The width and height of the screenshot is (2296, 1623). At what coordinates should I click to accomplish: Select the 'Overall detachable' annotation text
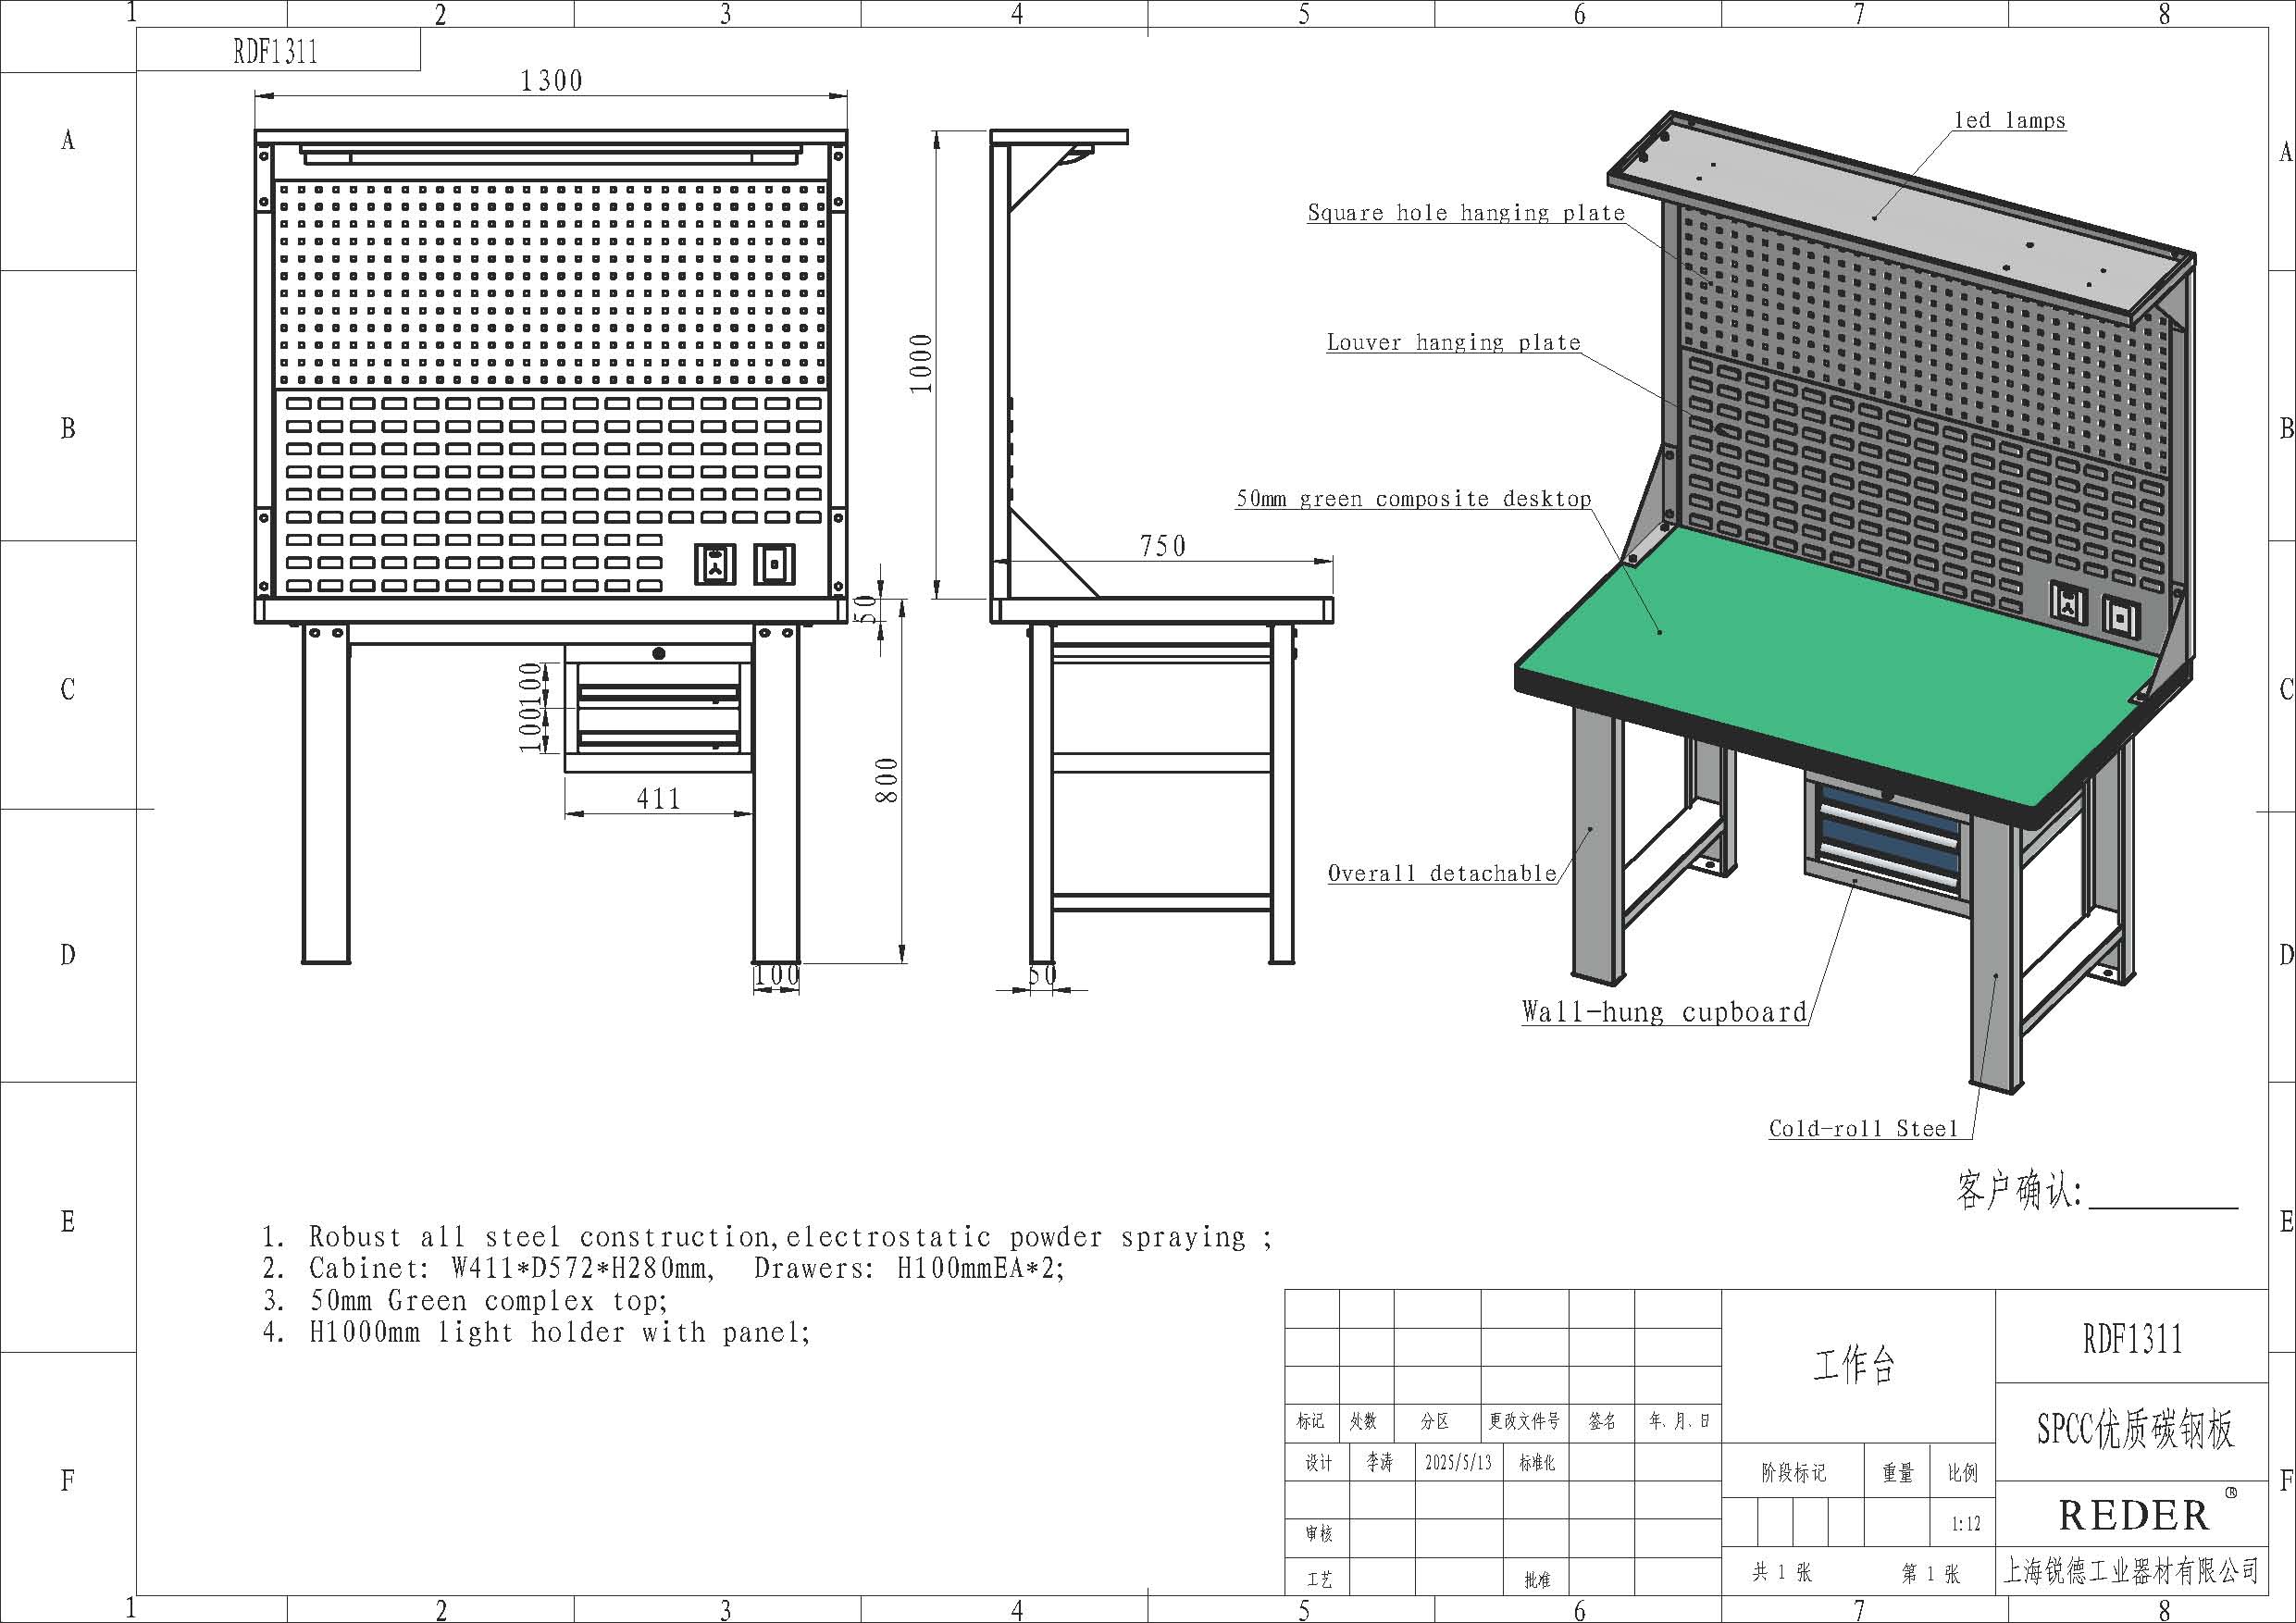pyautogui.click(x=1441, y=874)
